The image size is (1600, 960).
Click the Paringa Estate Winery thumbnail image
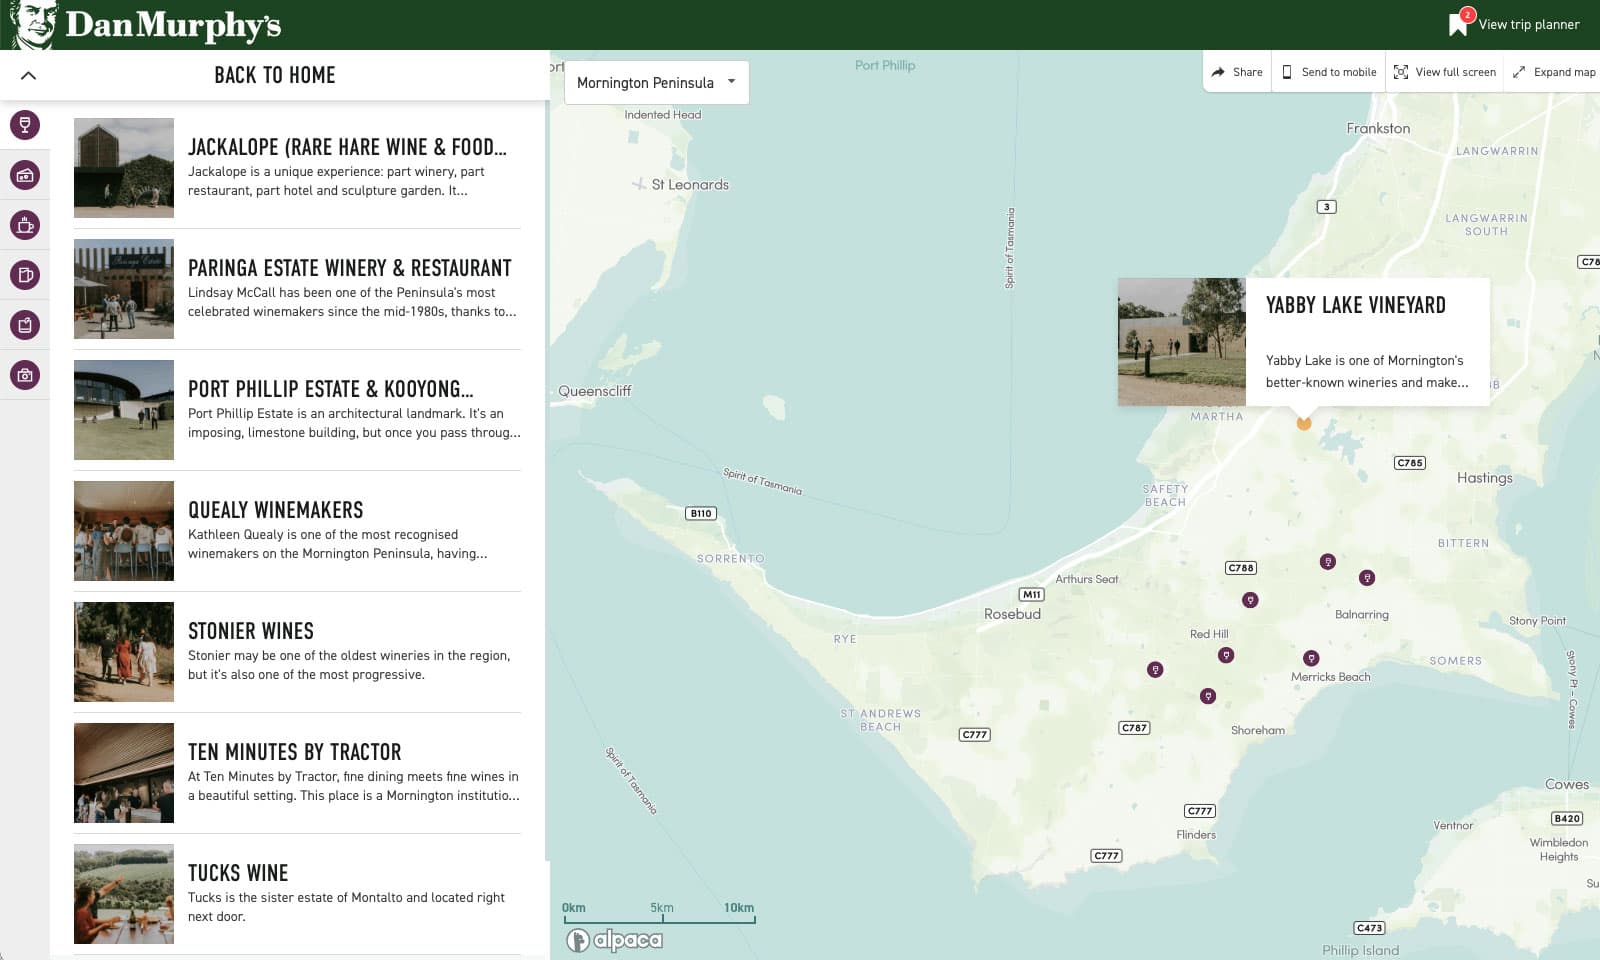point(123,288)
